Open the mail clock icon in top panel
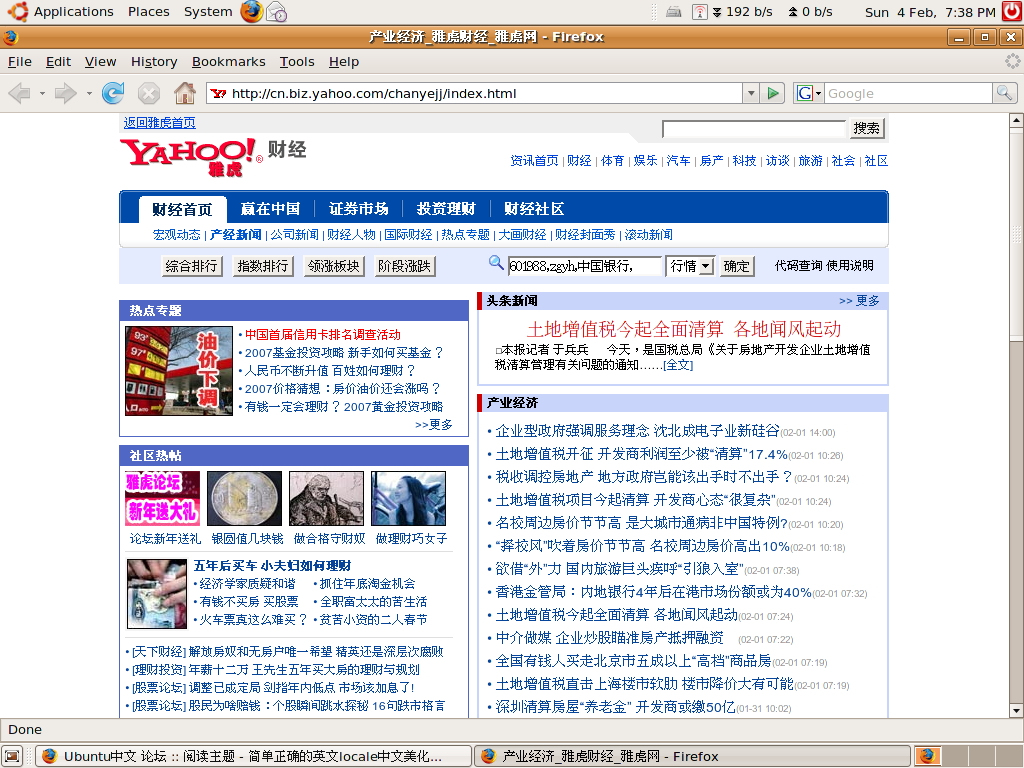The height and width of the screenshot is (768, 1024). pyautogui.click(x=277, y=12)
